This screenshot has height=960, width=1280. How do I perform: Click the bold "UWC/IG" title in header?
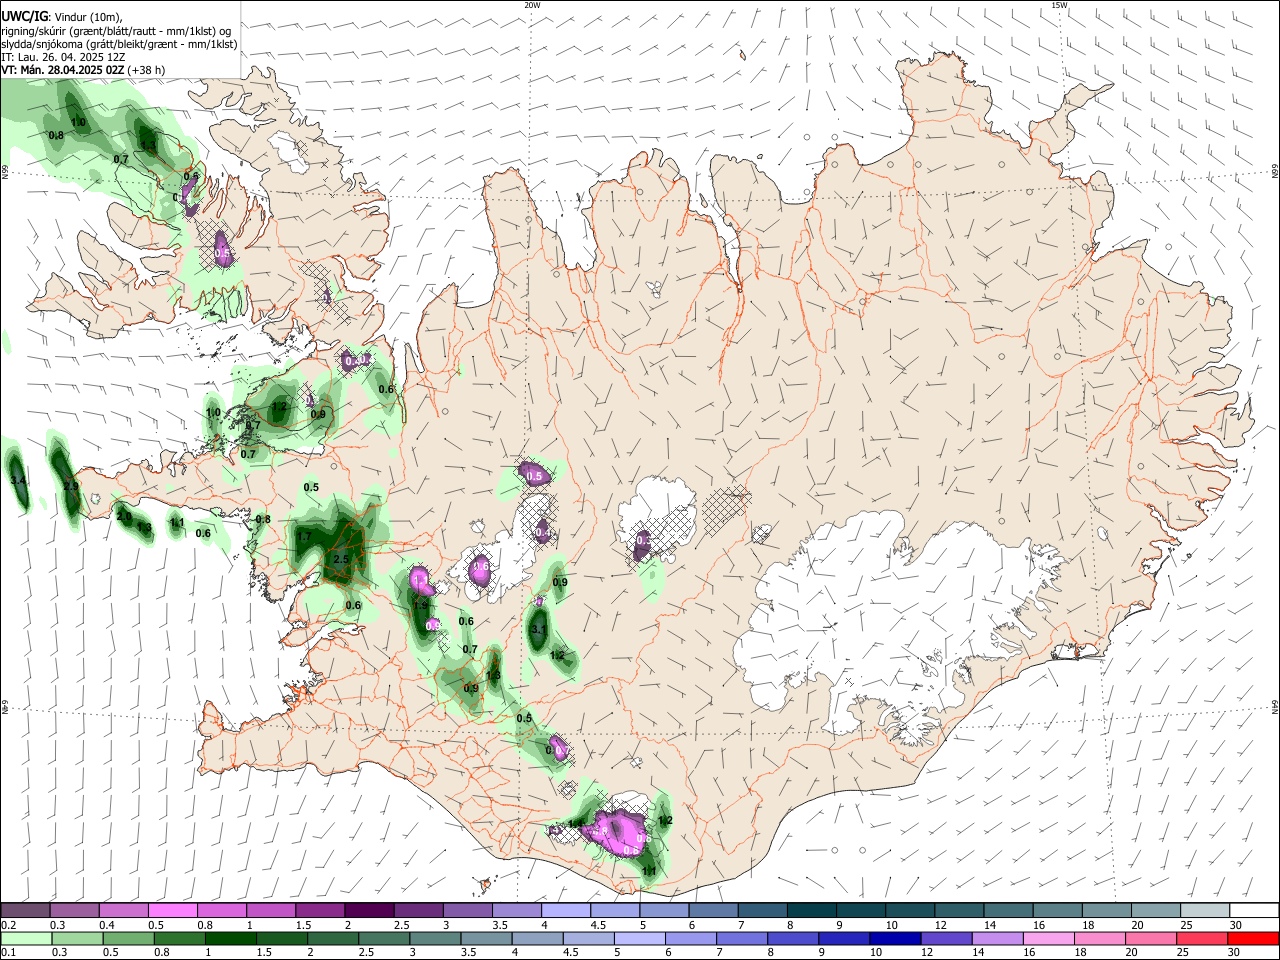pos(23,16)
